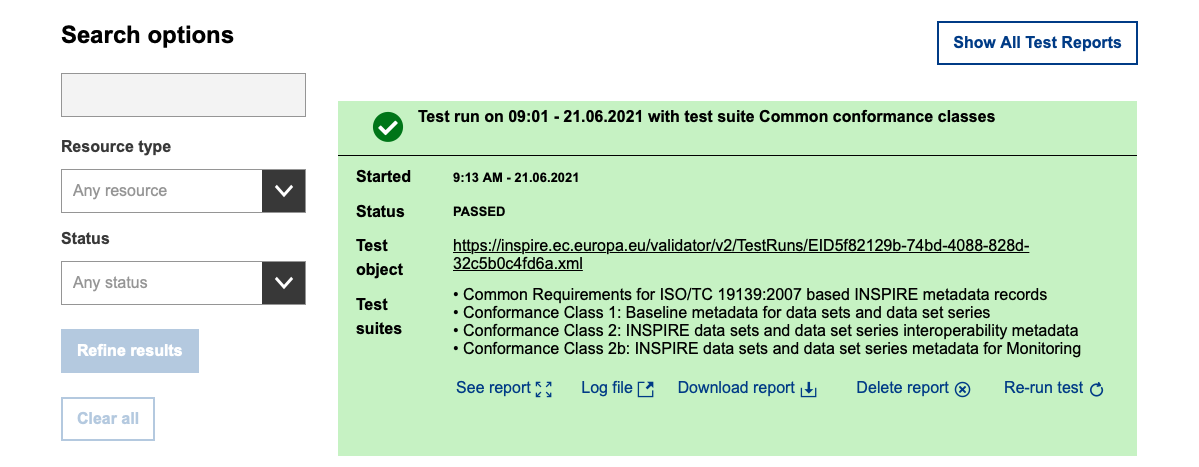This screenshot has height=467, width=1199.
Task: Click the circled X icon after Delete report
Action: coord(962,389)
